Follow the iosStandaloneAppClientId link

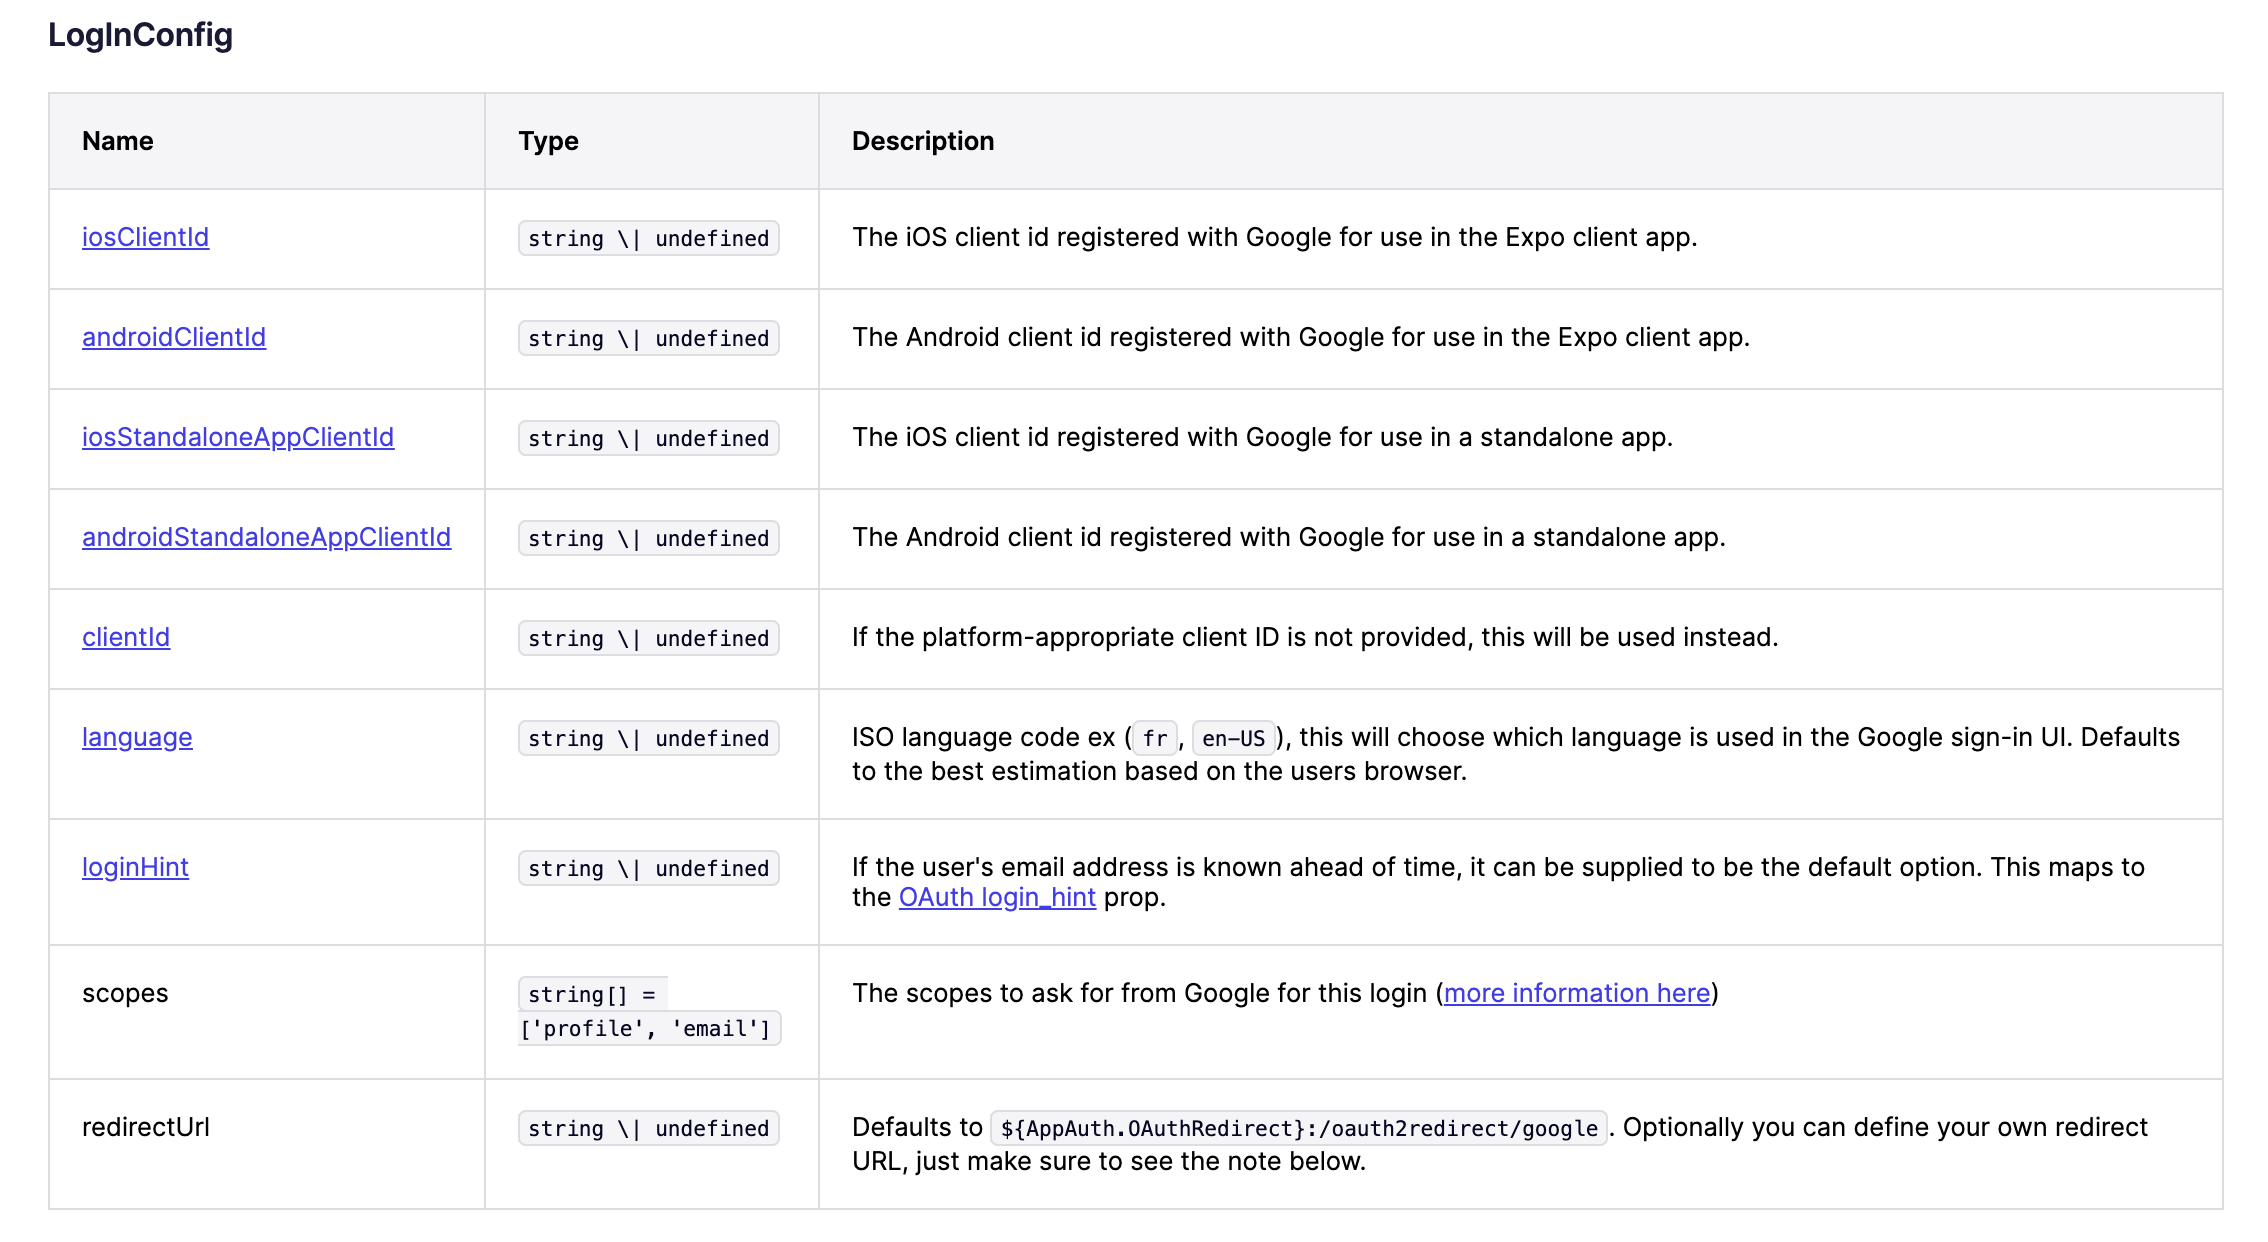(x=238, y=437)
